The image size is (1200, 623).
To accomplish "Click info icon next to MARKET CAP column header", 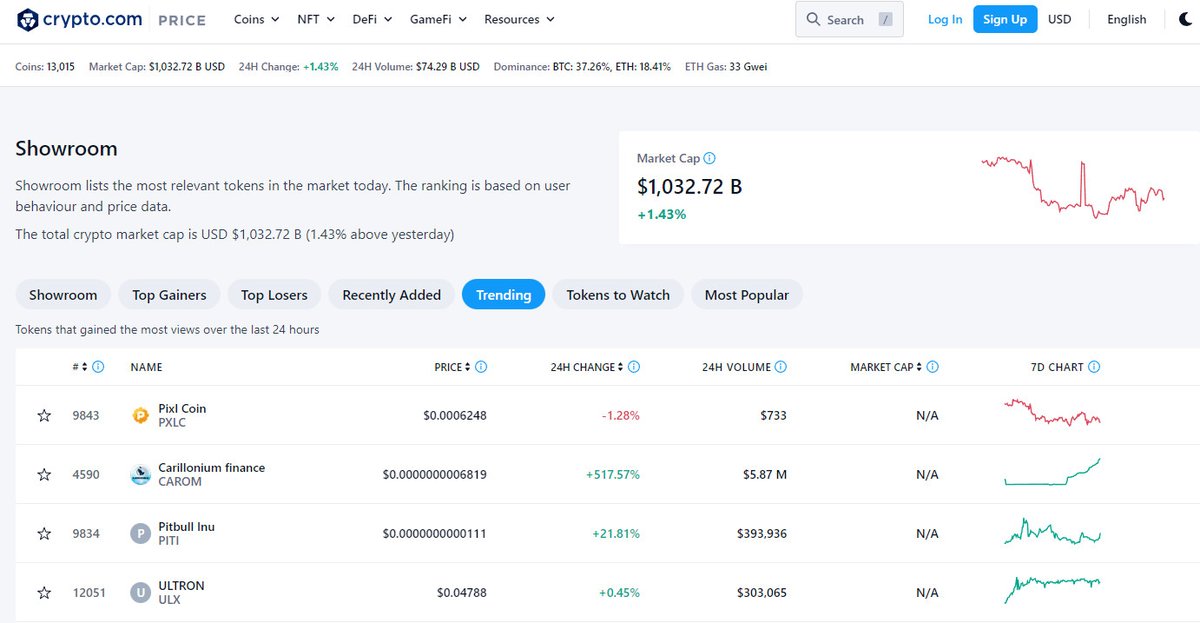I will pyautogui.click(x=933, y=367).
